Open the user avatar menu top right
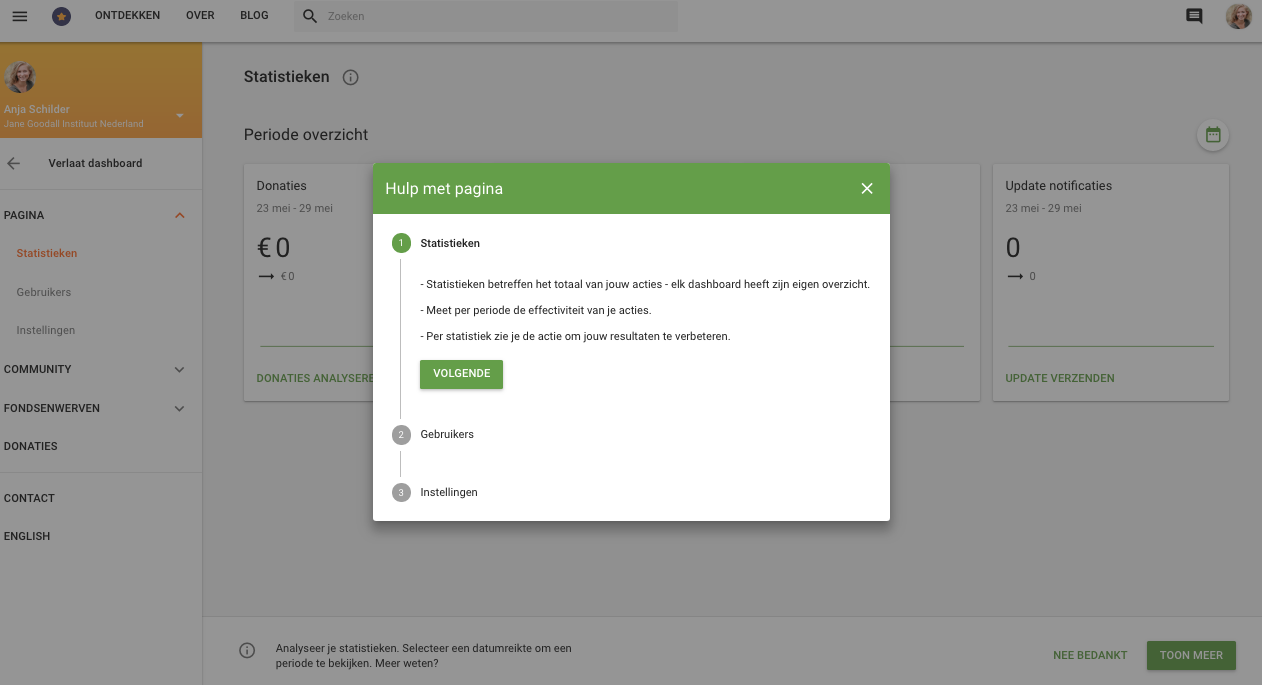The width and height of the screenshot is (1262, 685). click(1239, 16)
